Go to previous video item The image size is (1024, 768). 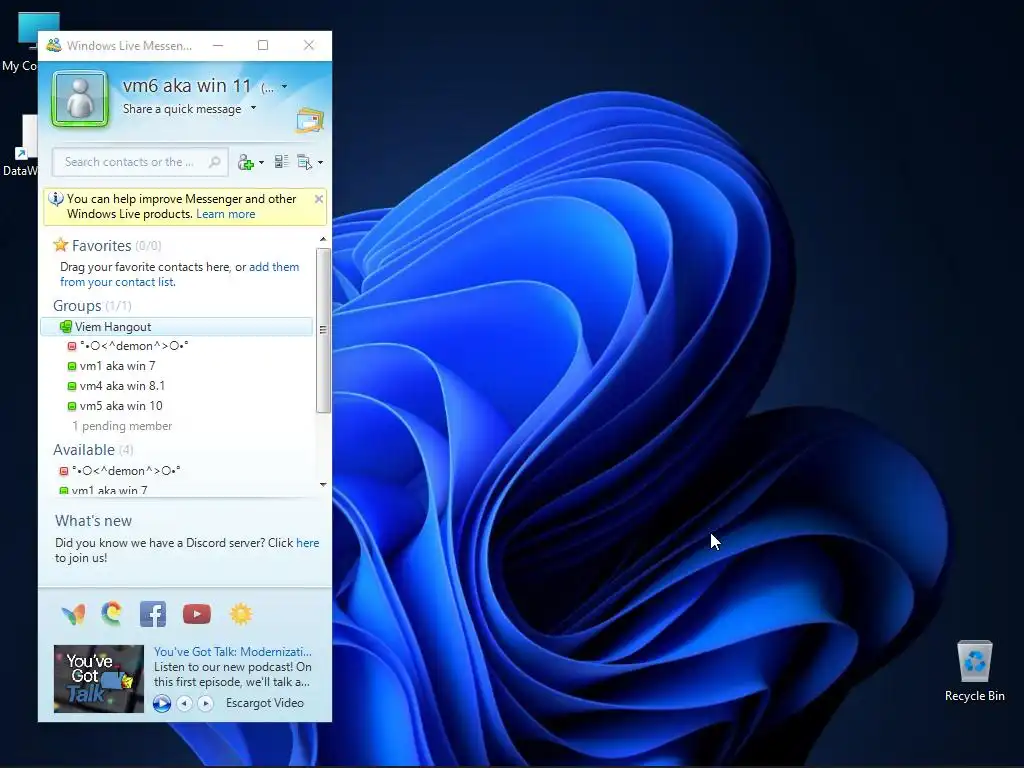(184, 703)
